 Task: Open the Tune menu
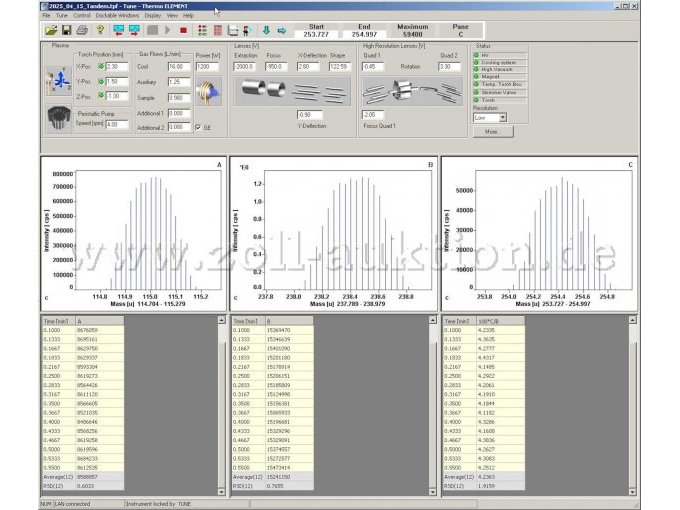(62, 16)
